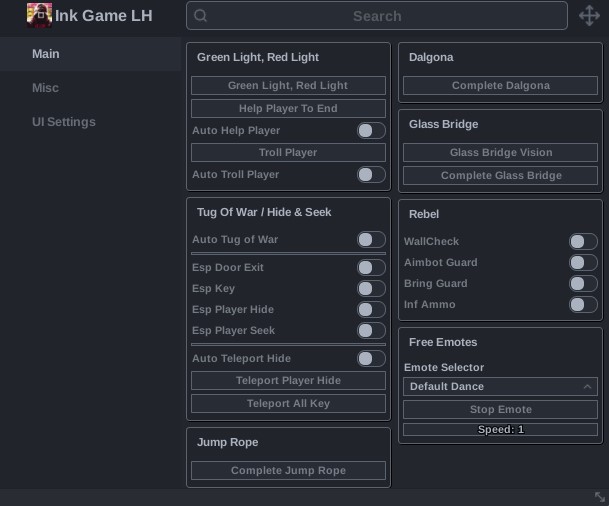Enable Inf Ammo toggle
609x506 pixels.
(x=583, y=304)
